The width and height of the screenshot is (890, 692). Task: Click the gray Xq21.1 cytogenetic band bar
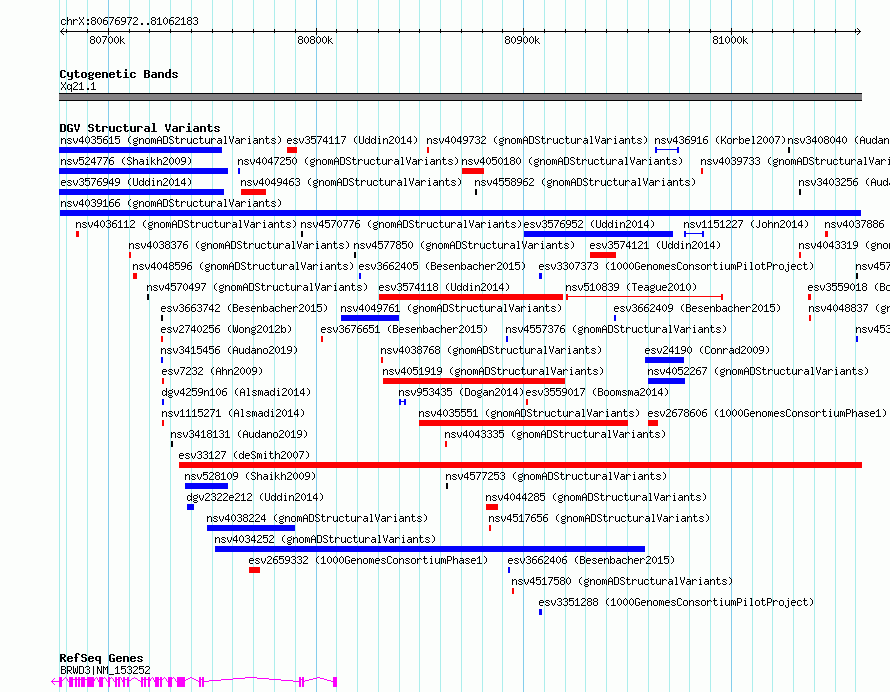coord(460,97)
